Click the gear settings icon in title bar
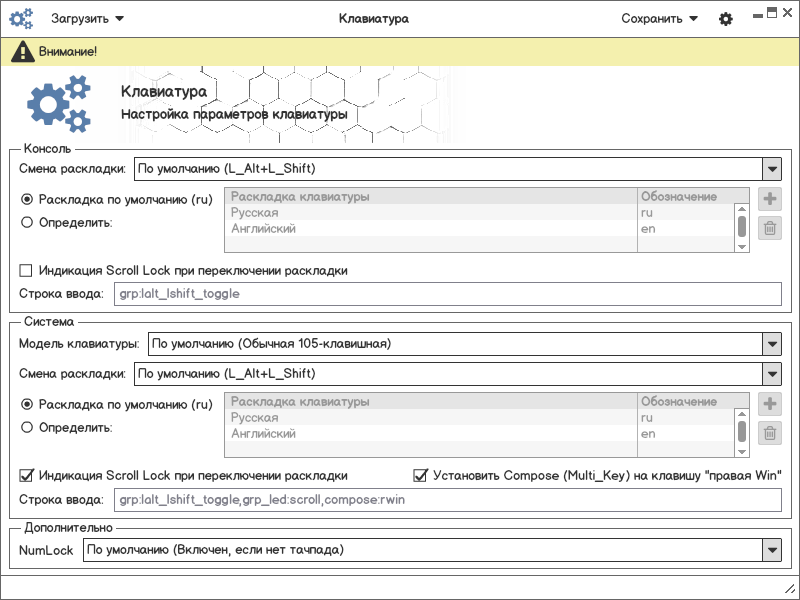 [726, 19]
